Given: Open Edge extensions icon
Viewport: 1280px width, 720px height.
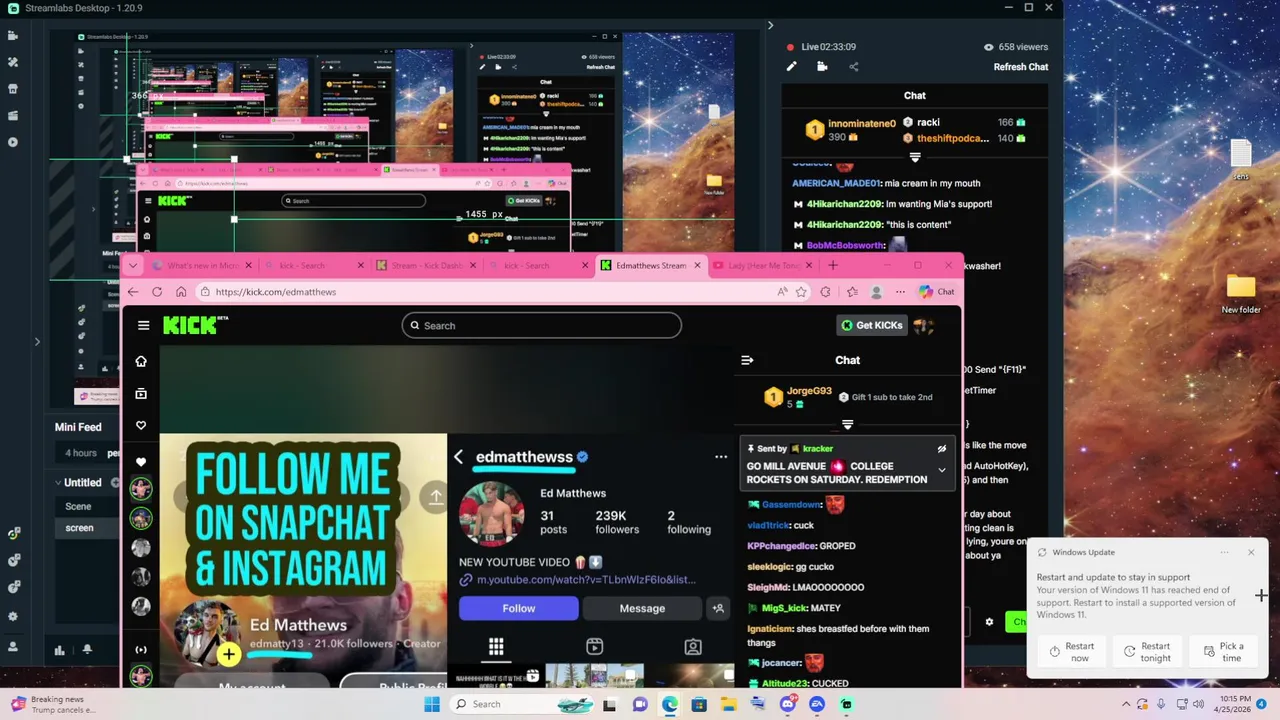Looking at the screenshot, I should point(825,292).
